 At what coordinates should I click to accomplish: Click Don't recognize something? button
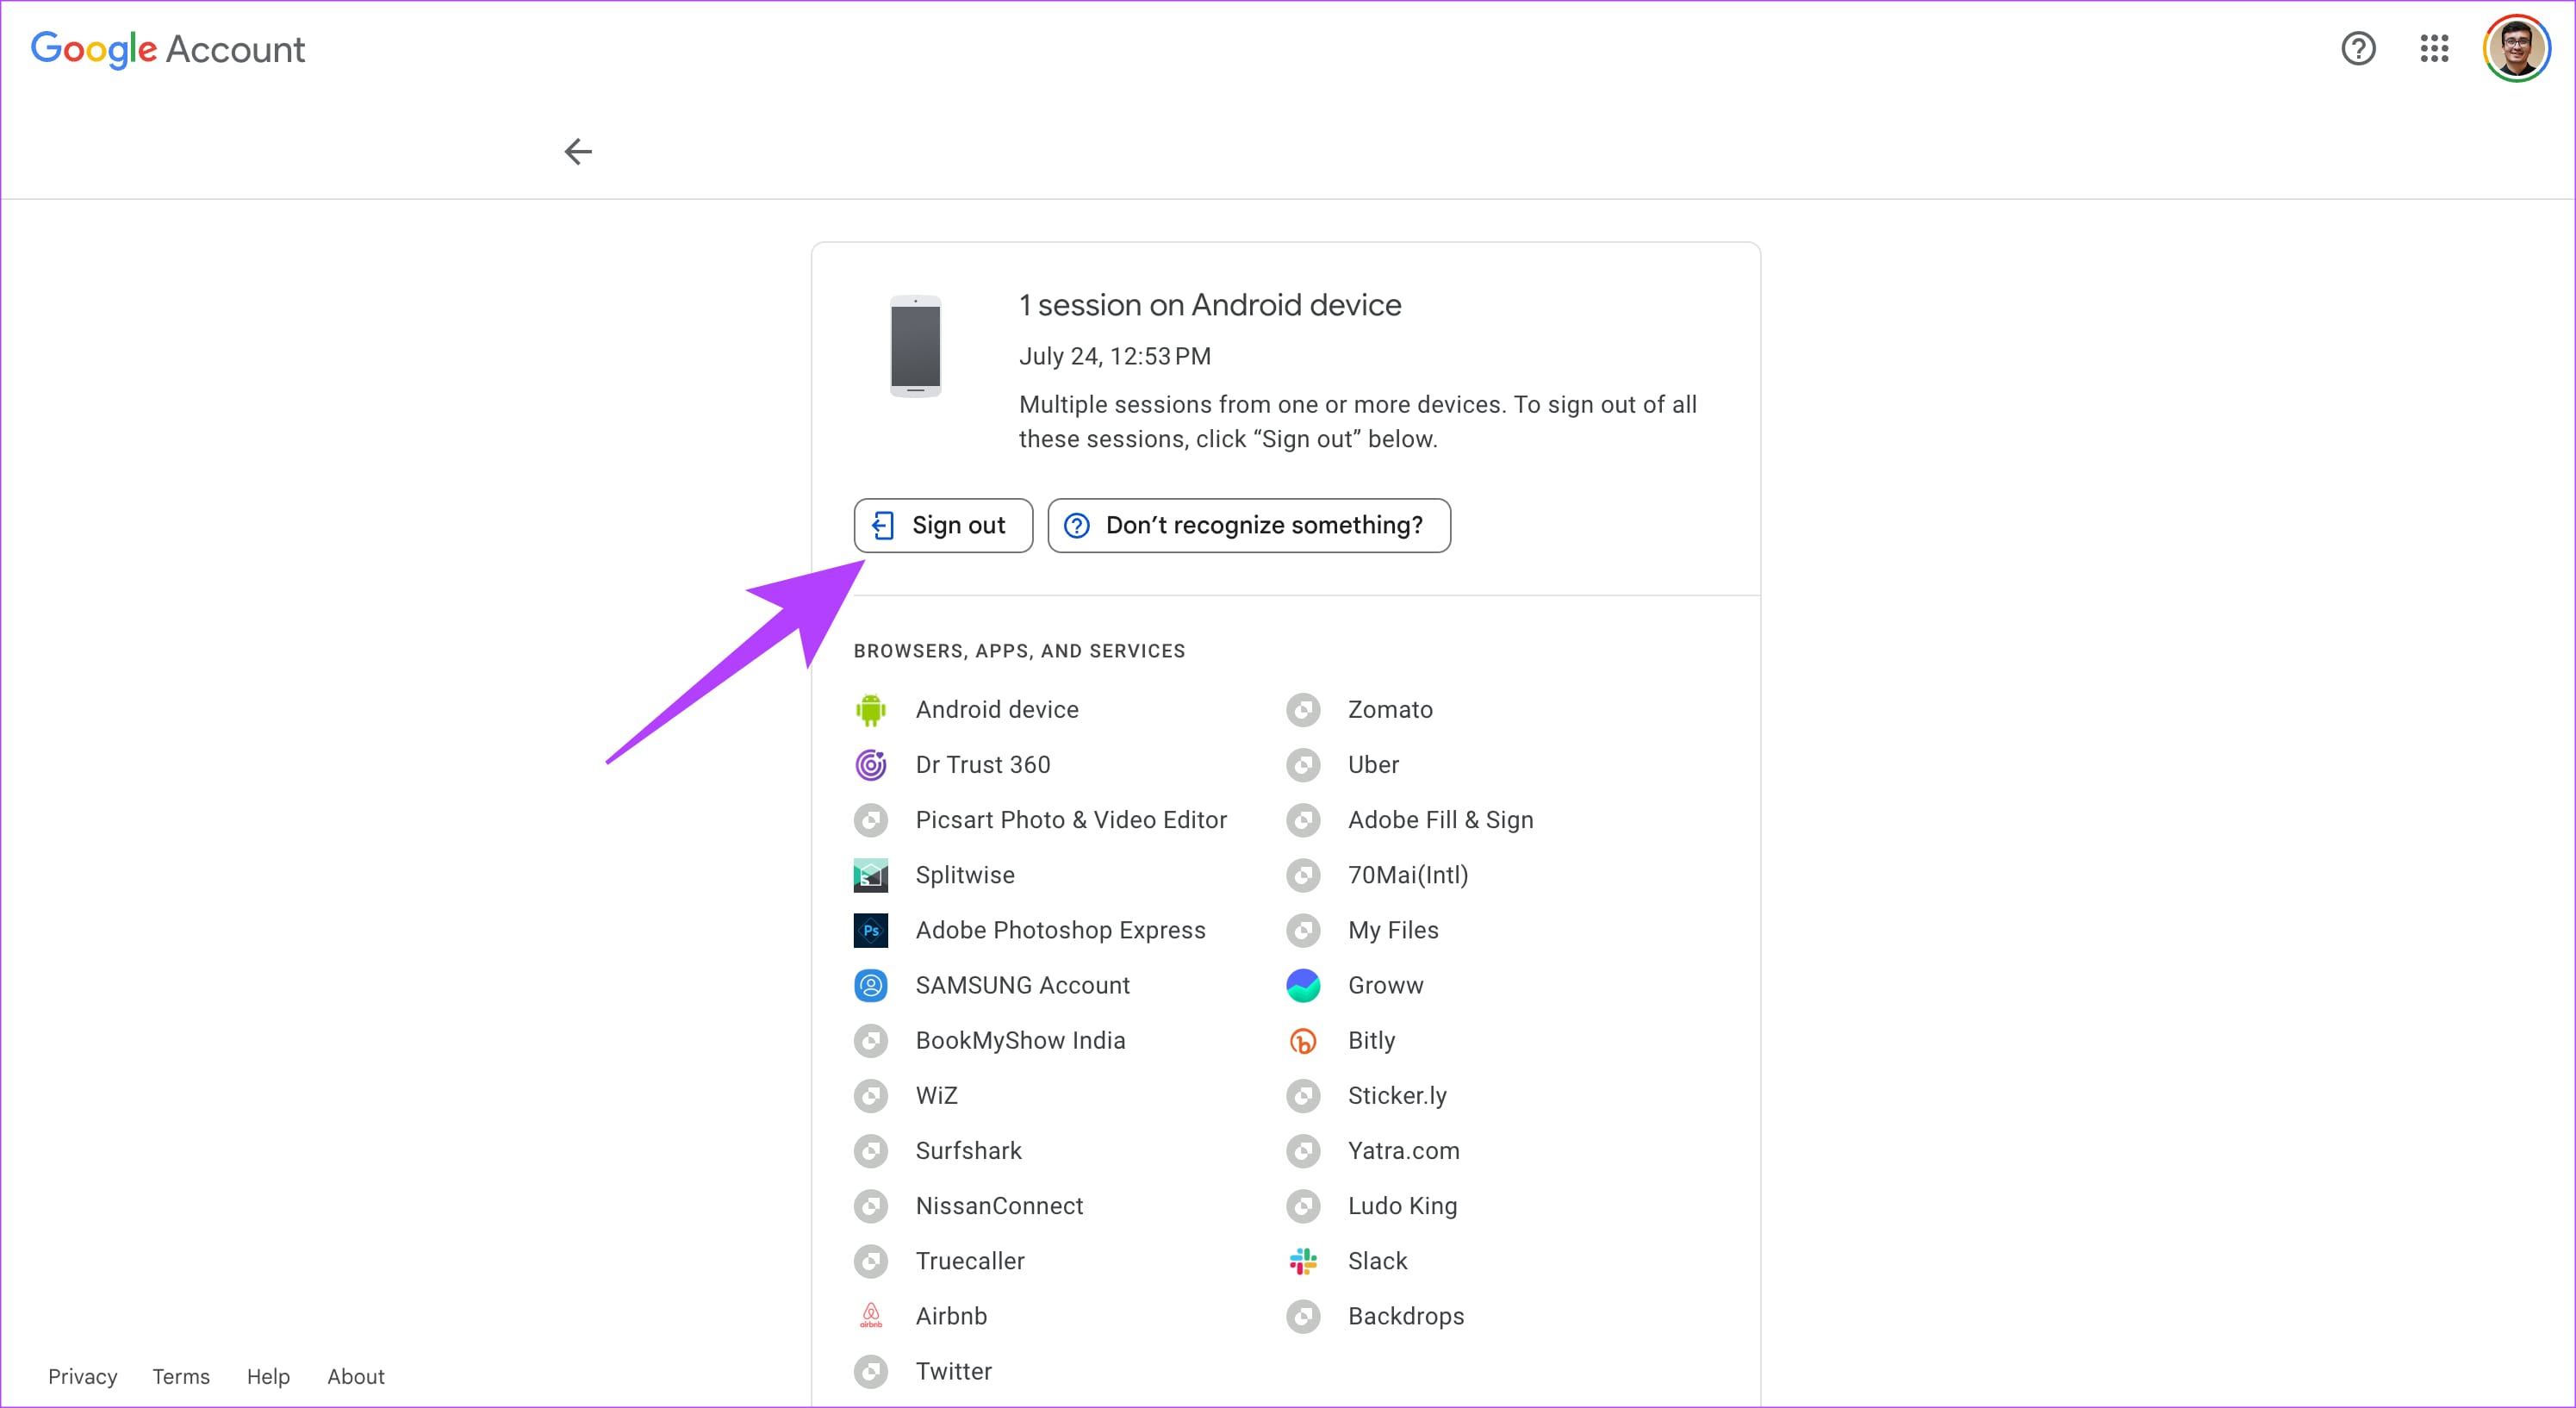[x=1248, y=524]
